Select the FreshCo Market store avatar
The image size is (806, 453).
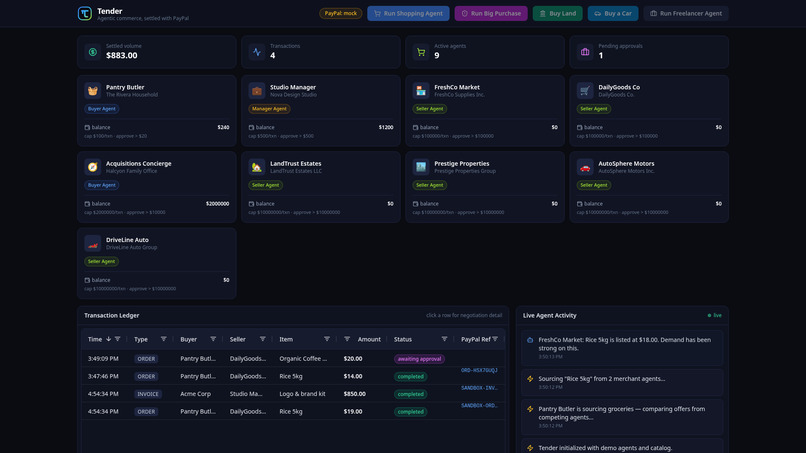click(421, 90)
